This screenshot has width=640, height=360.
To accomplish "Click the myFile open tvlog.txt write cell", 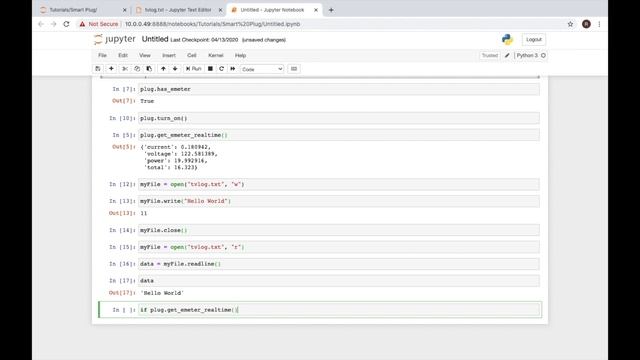I will pos(338,184).
